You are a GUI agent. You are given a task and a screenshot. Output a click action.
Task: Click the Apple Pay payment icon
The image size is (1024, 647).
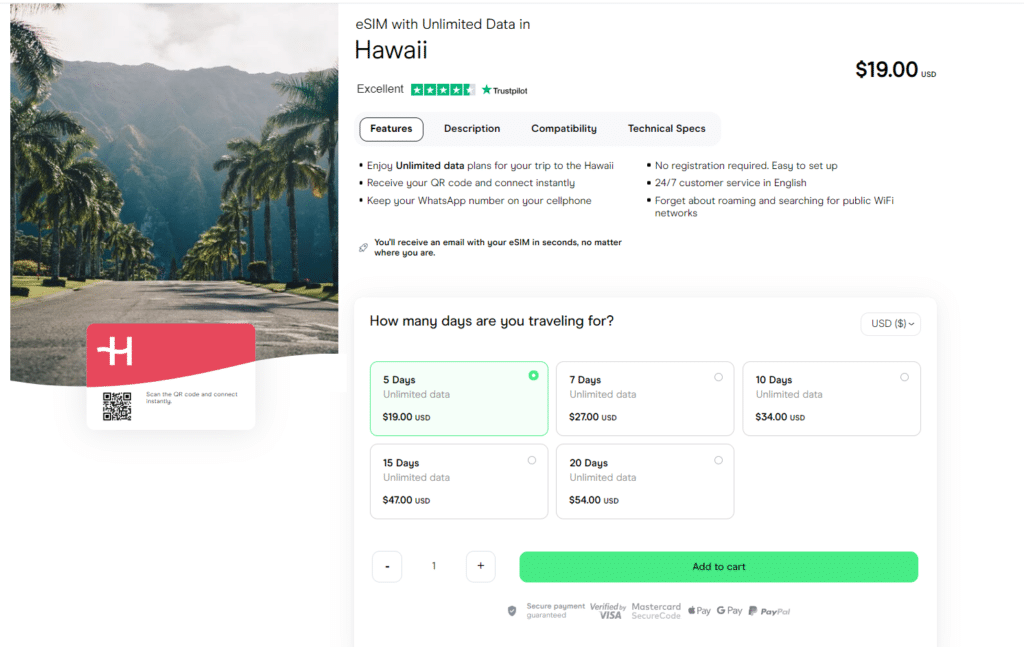[x=698, y=609]
